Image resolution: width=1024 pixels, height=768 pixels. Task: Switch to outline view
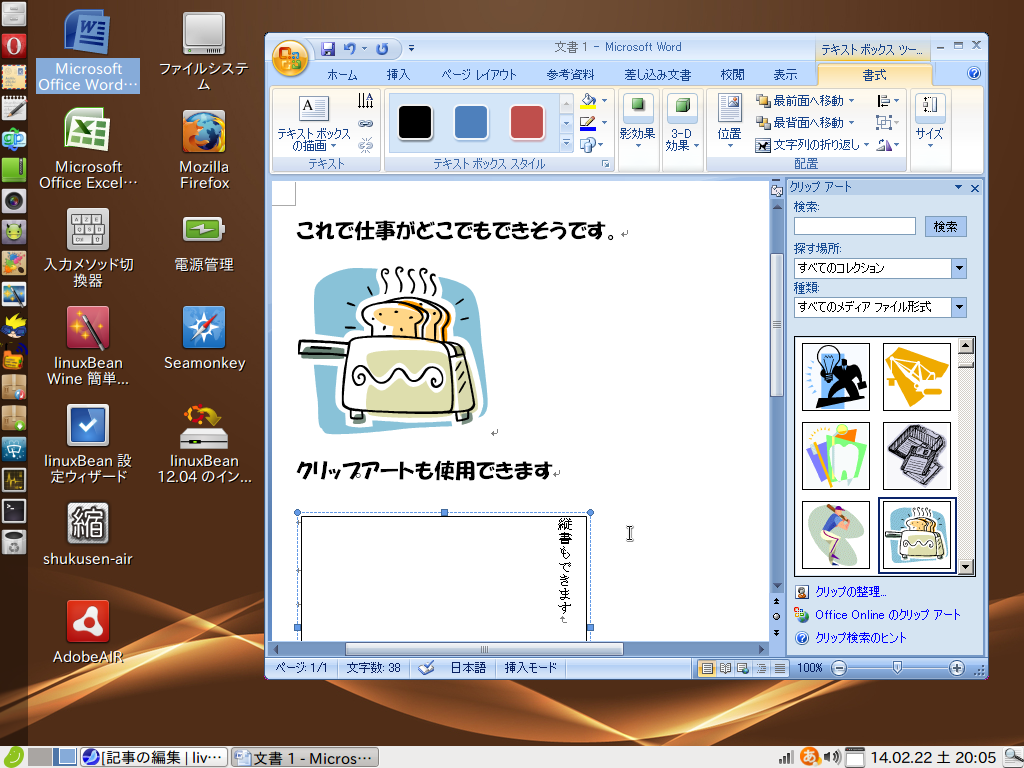point(761,668)
